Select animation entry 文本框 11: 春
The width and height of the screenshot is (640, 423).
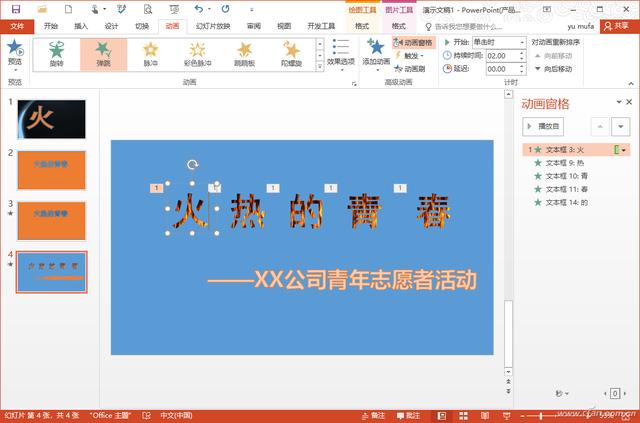(x=576, y=189)
